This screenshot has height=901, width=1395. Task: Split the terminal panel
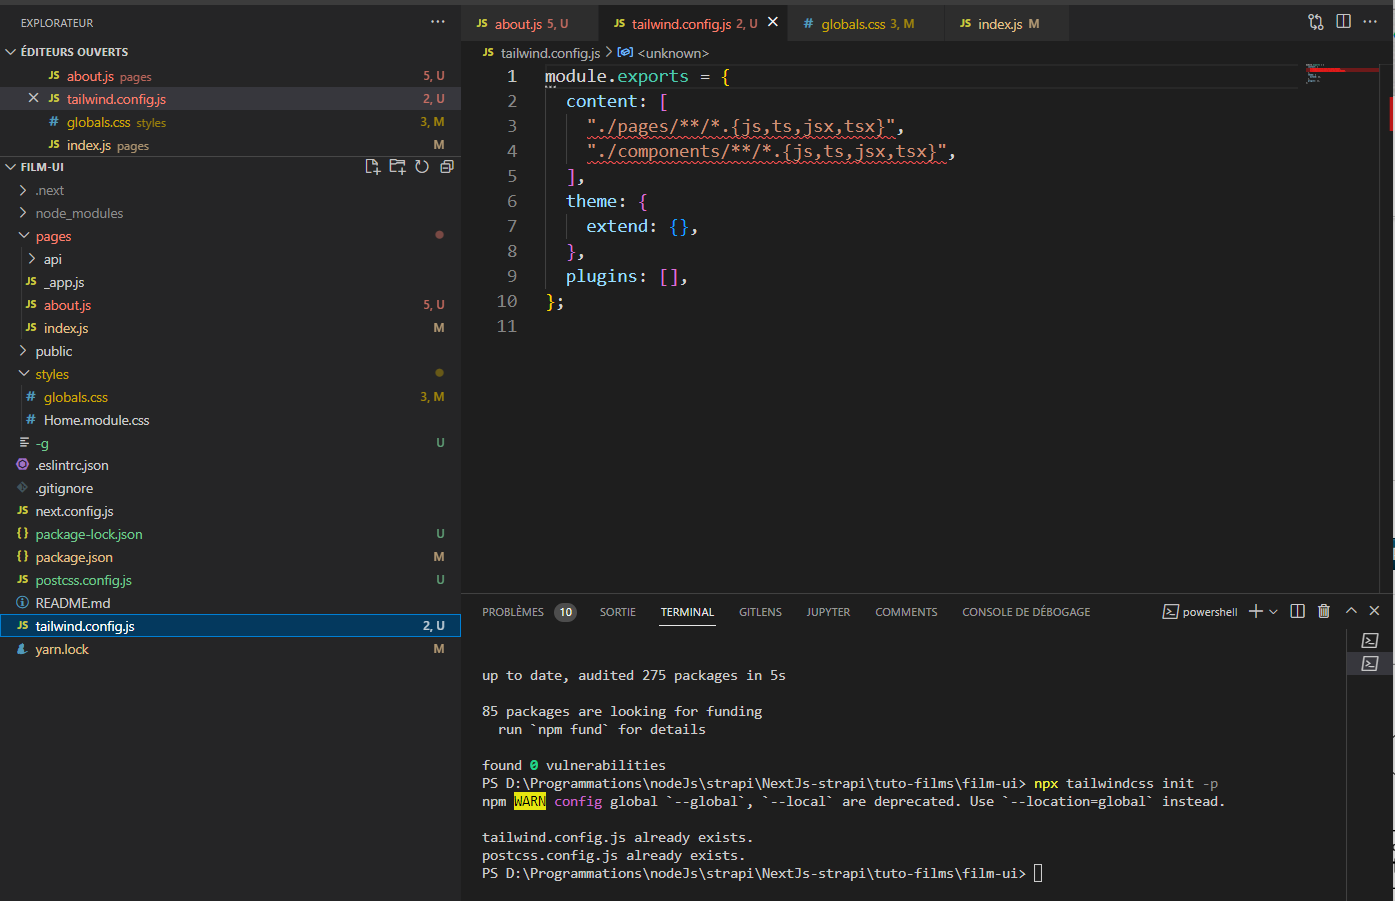click(1297, 610)
